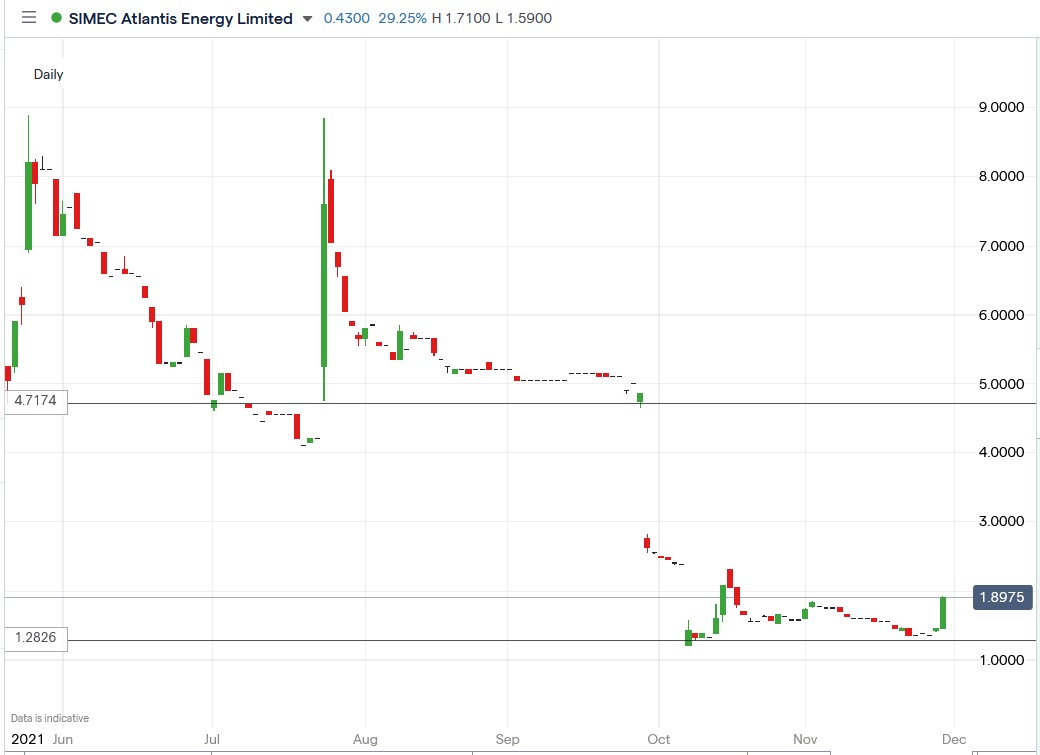The width and height of the screenshot is (1040, 755).
Task: Click the Aug label on time axis
Action: [x=365, y=739]
